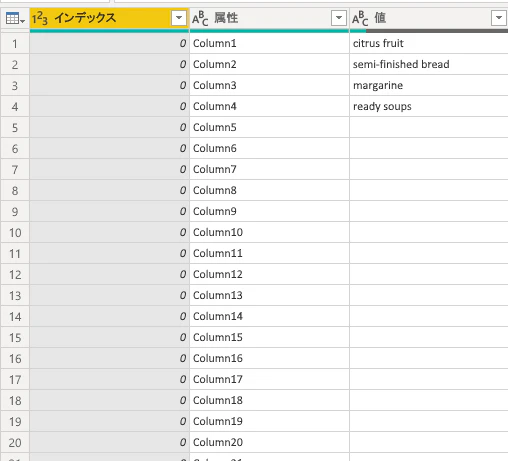Select row number 13 header
This screenshot has width=508, height=461.
15,295
